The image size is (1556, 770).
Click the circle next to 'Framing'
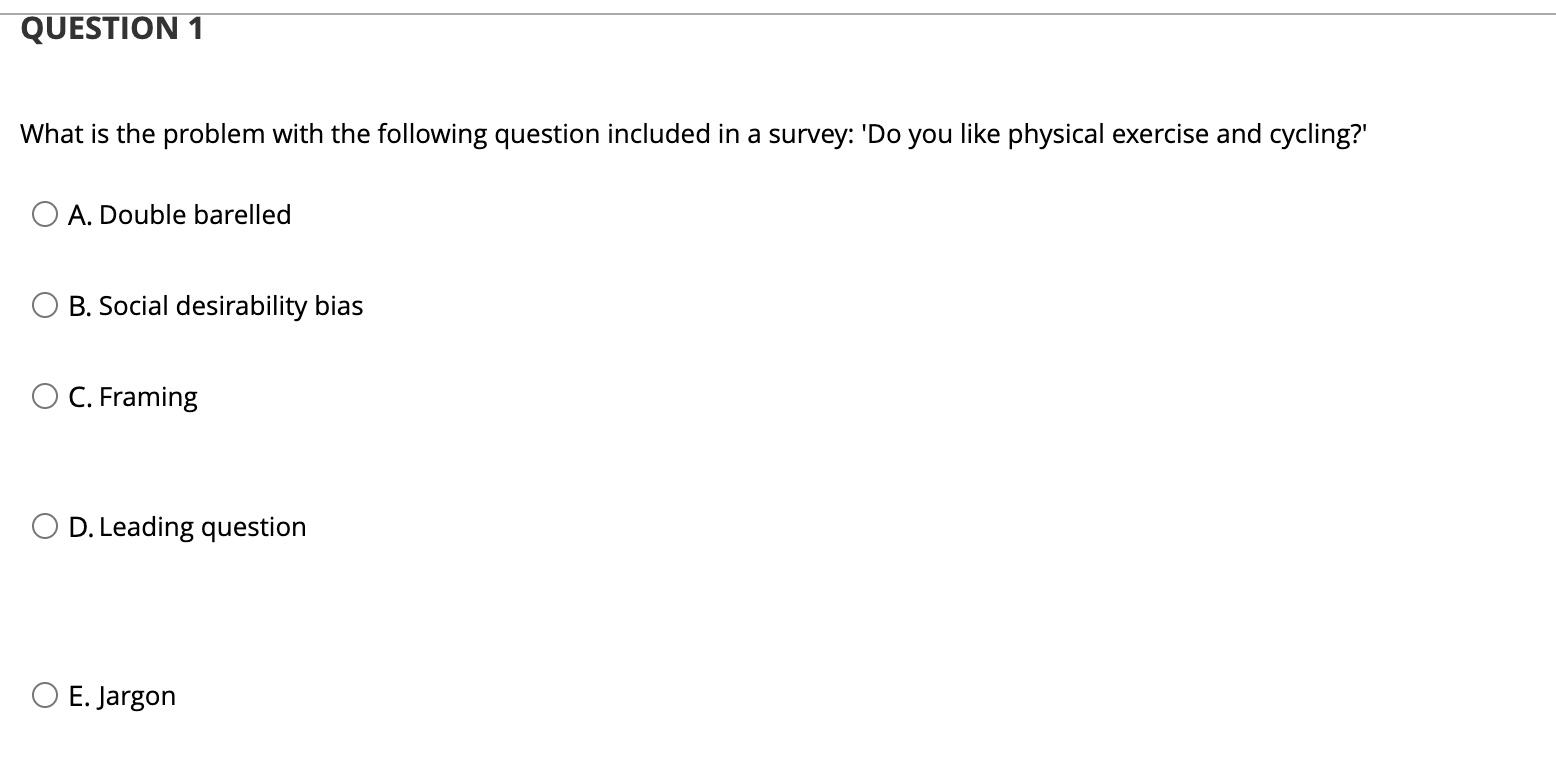point(44,395)
